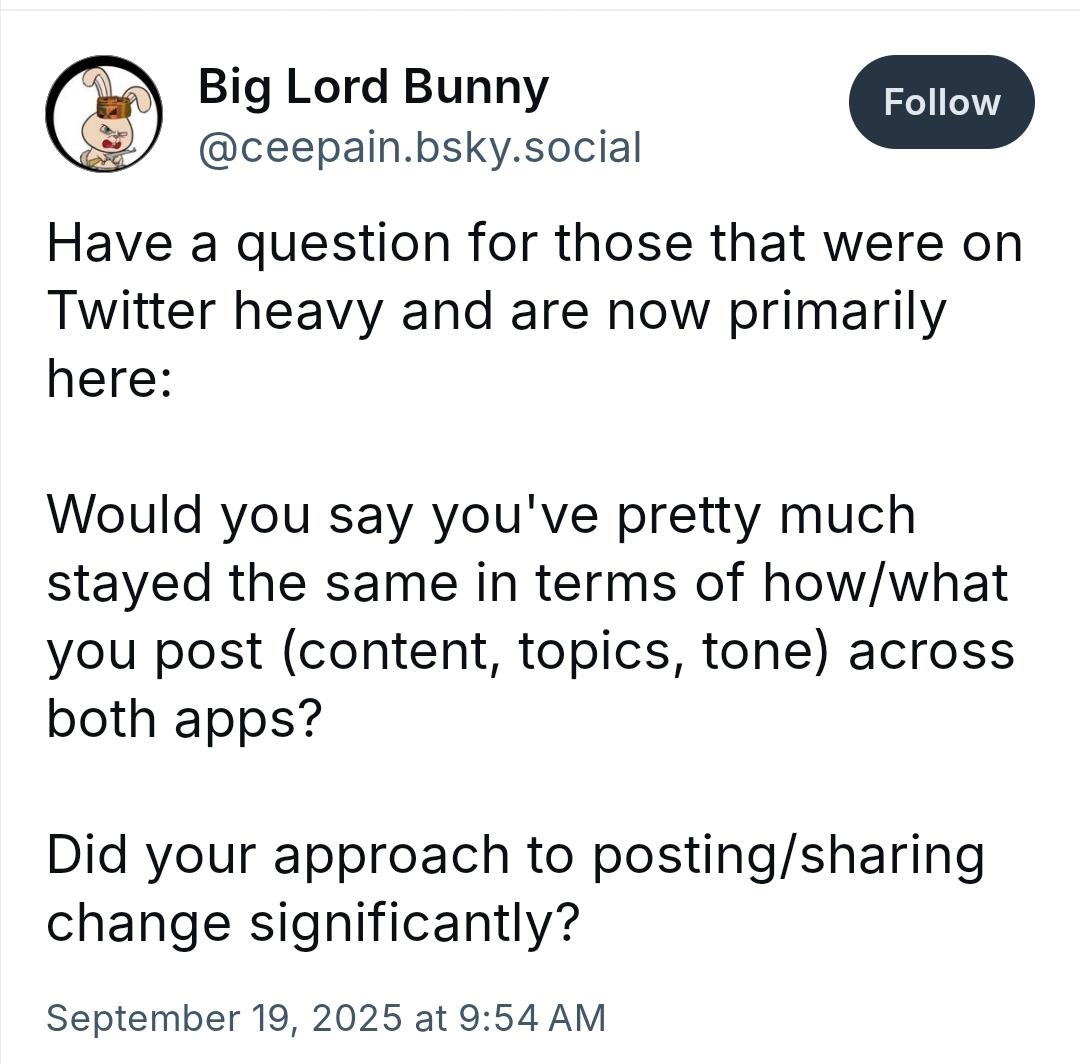Click the word "primarily" in the post
The height and width of the screenshot is (1064, 1080).
tap(836, 311)
